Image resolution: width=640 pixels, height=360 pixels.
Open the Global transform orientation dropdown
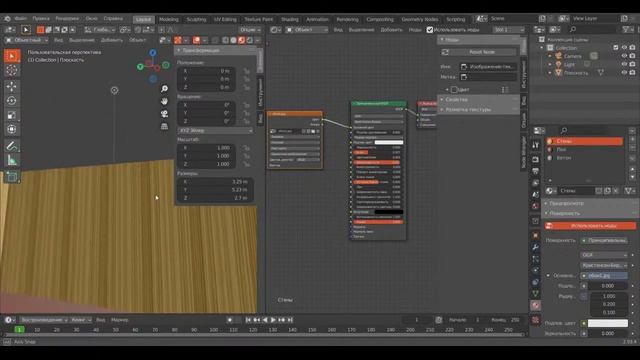pos(100,30)
